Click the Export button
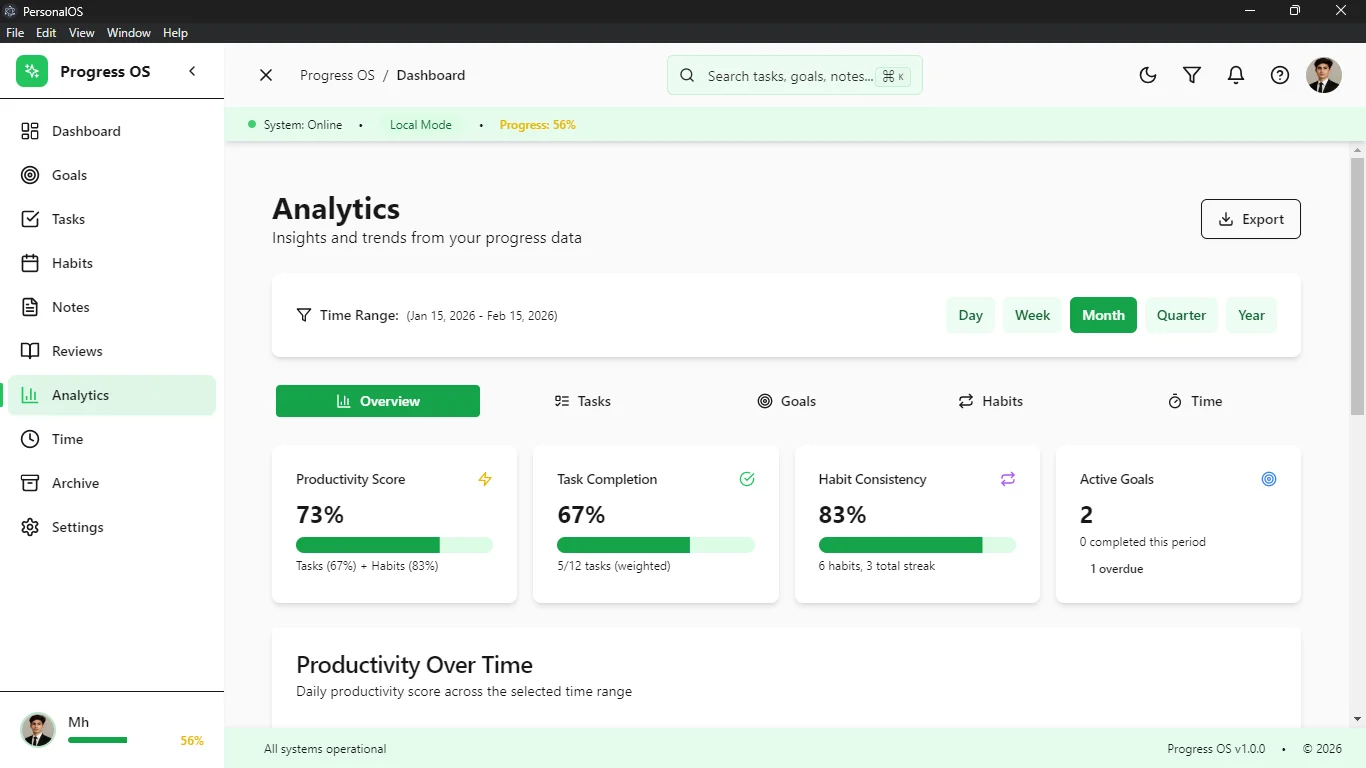The width and height of the screenshot is (1366, 768). click(1251, 219)
